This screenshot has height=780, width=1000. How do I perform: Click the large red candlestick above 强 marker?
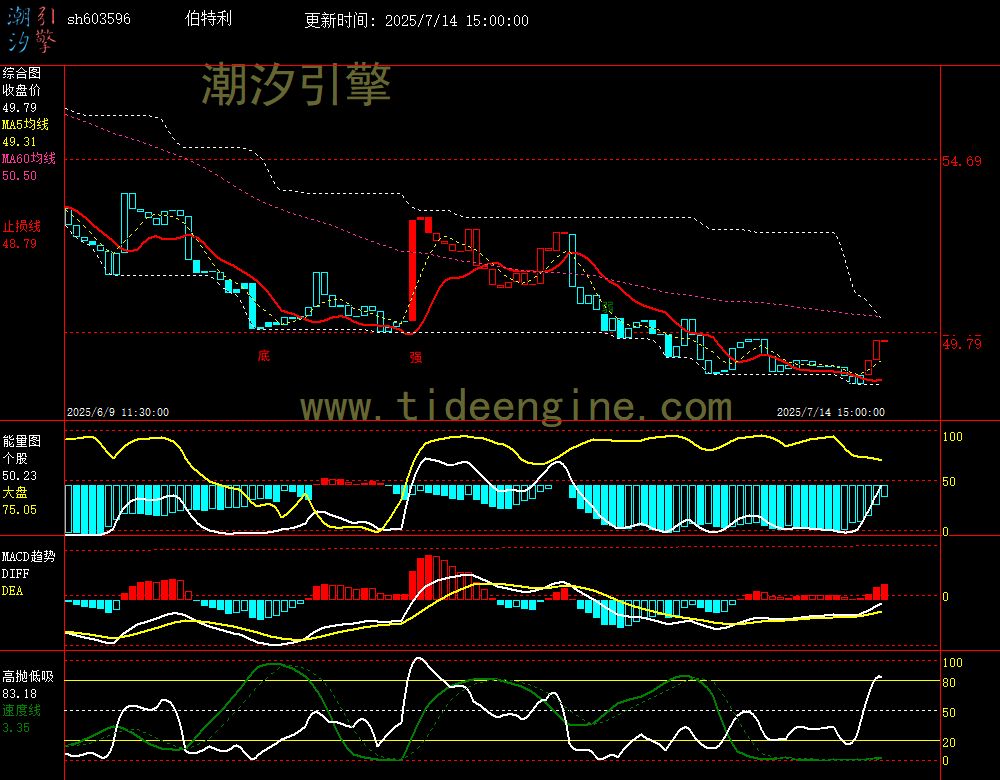(413, 270)
